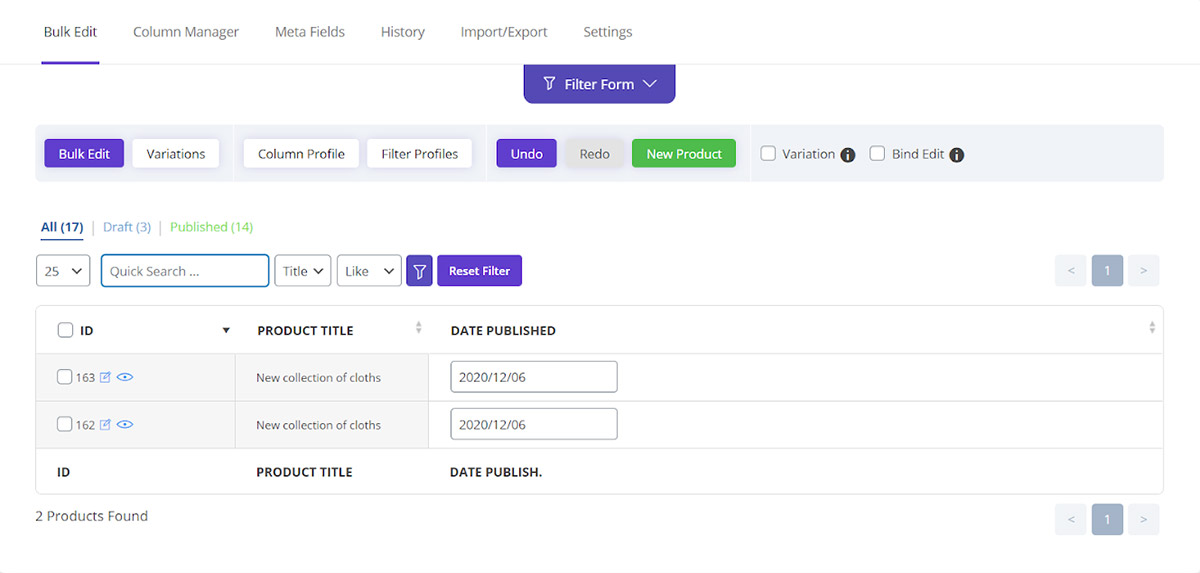The width and height of the screenshot is (1200, 573).
Task: Go to previous page in bottom pagination
Action: pyautogui.click(x=1070, y=519)
